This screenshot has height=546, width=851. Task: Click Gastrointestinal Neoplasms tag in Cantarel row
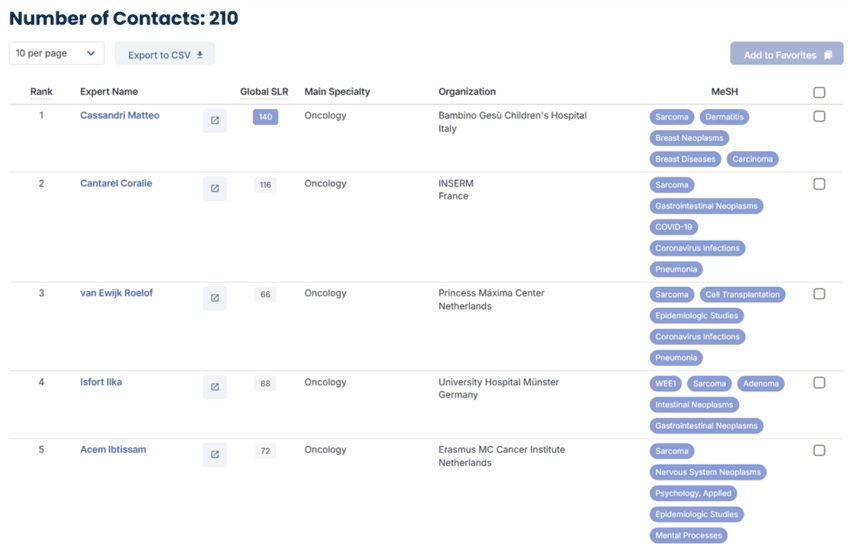[x=706, y=206]
